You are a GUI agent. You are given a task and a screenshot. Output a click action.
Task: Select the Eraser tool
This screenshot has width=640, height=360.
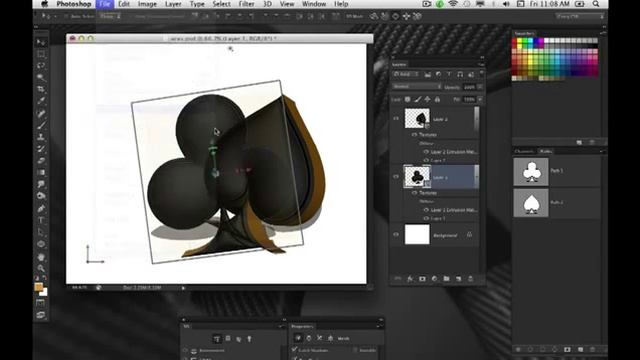point(41,161)
